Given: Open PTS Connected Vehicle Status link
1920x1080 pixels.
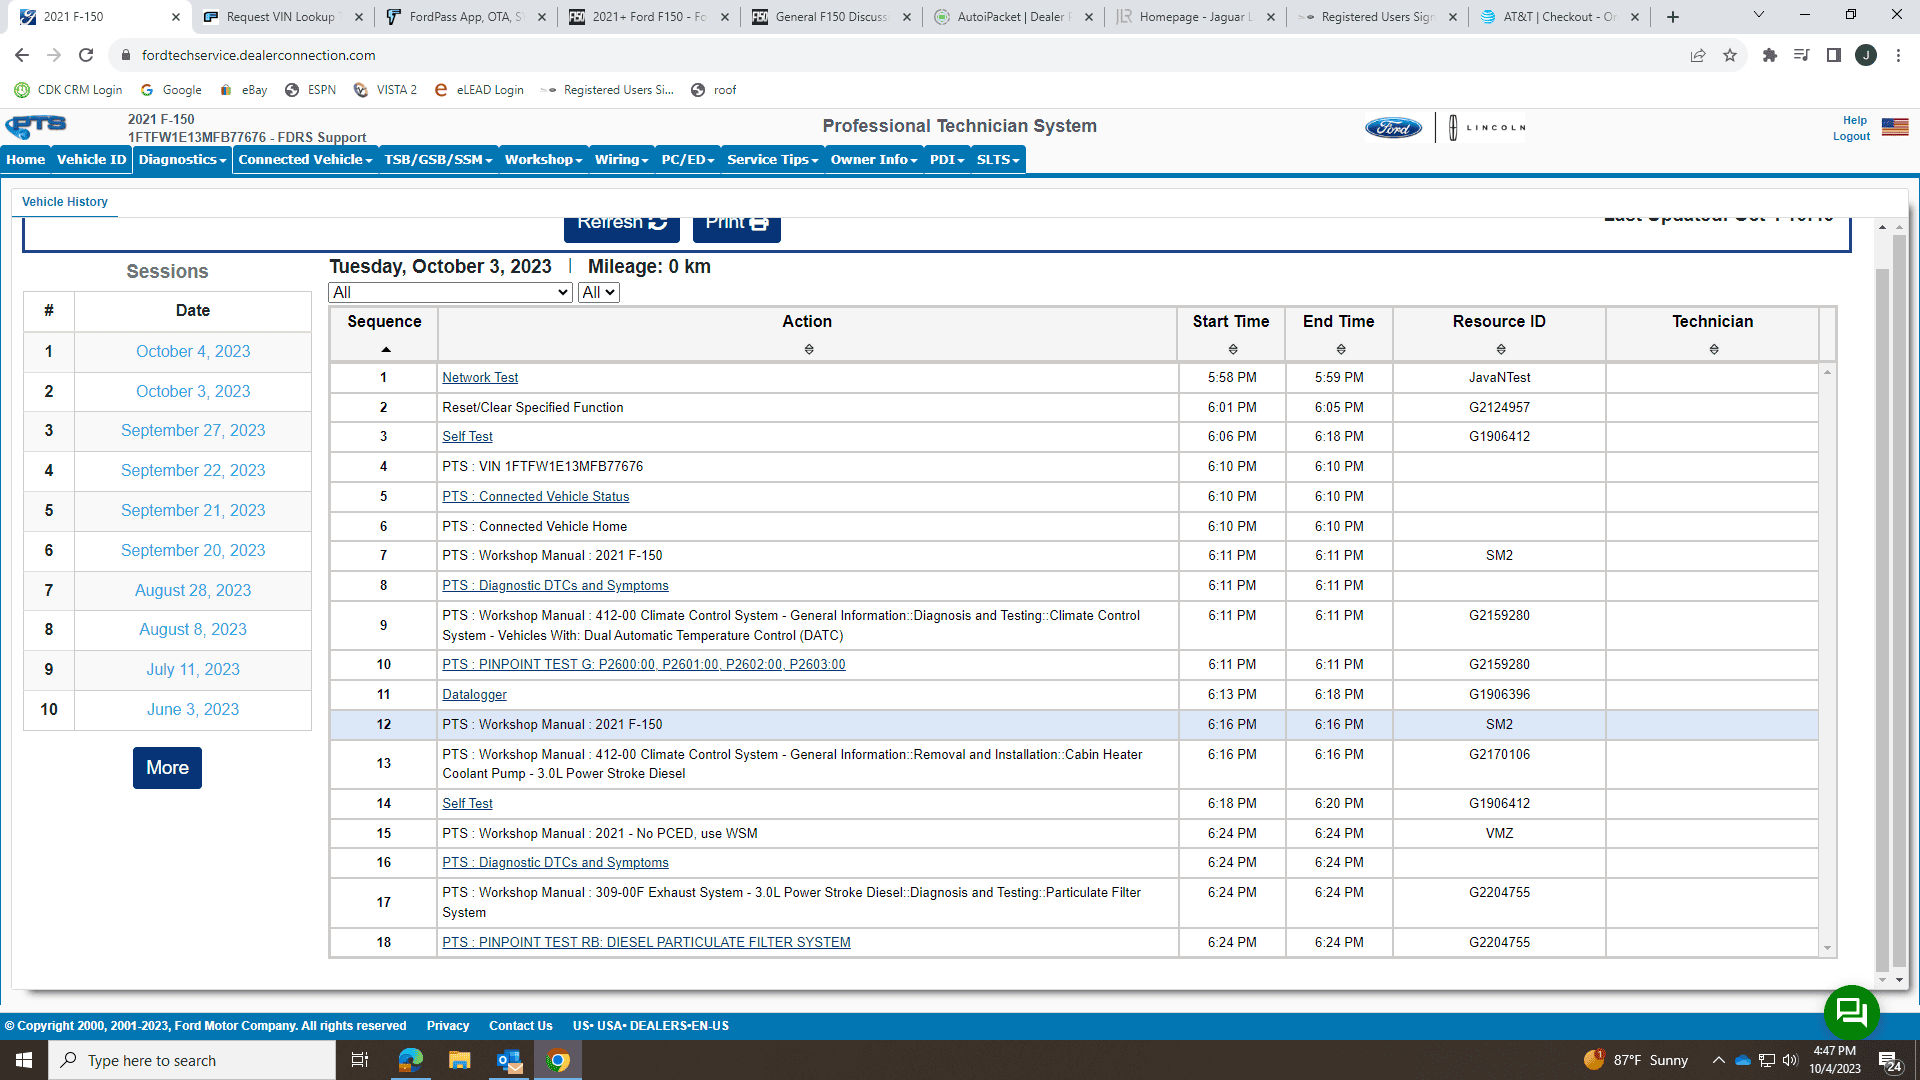Looking at the screenshot, I should 536,497.
